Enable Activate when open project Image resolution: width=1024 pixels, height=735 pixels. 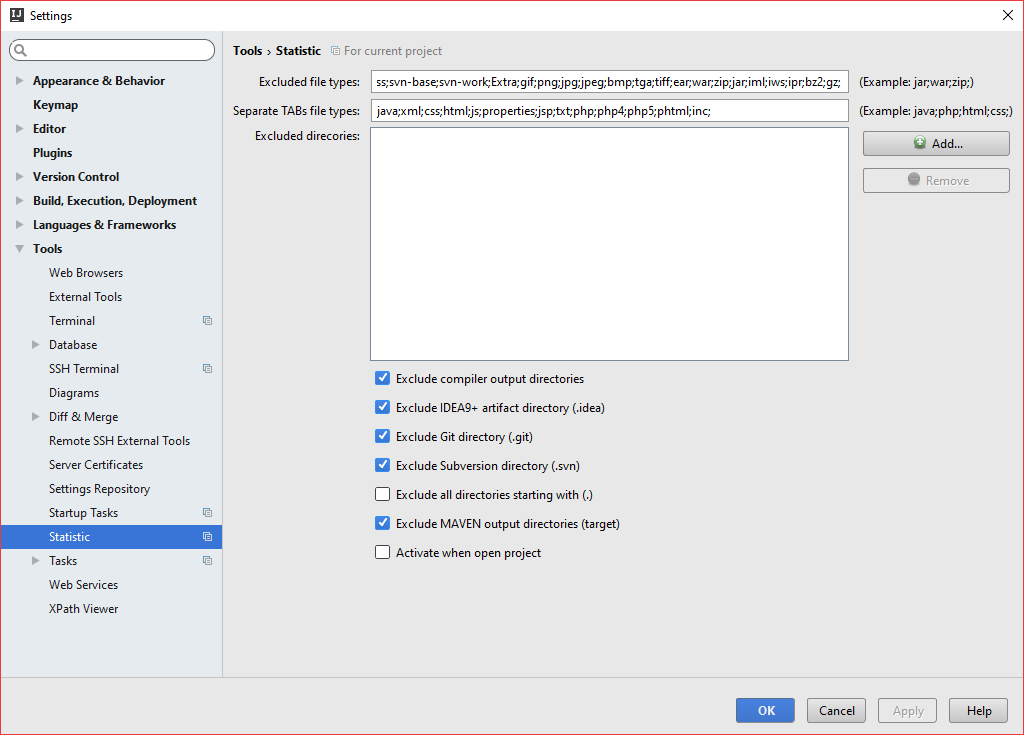383,553
